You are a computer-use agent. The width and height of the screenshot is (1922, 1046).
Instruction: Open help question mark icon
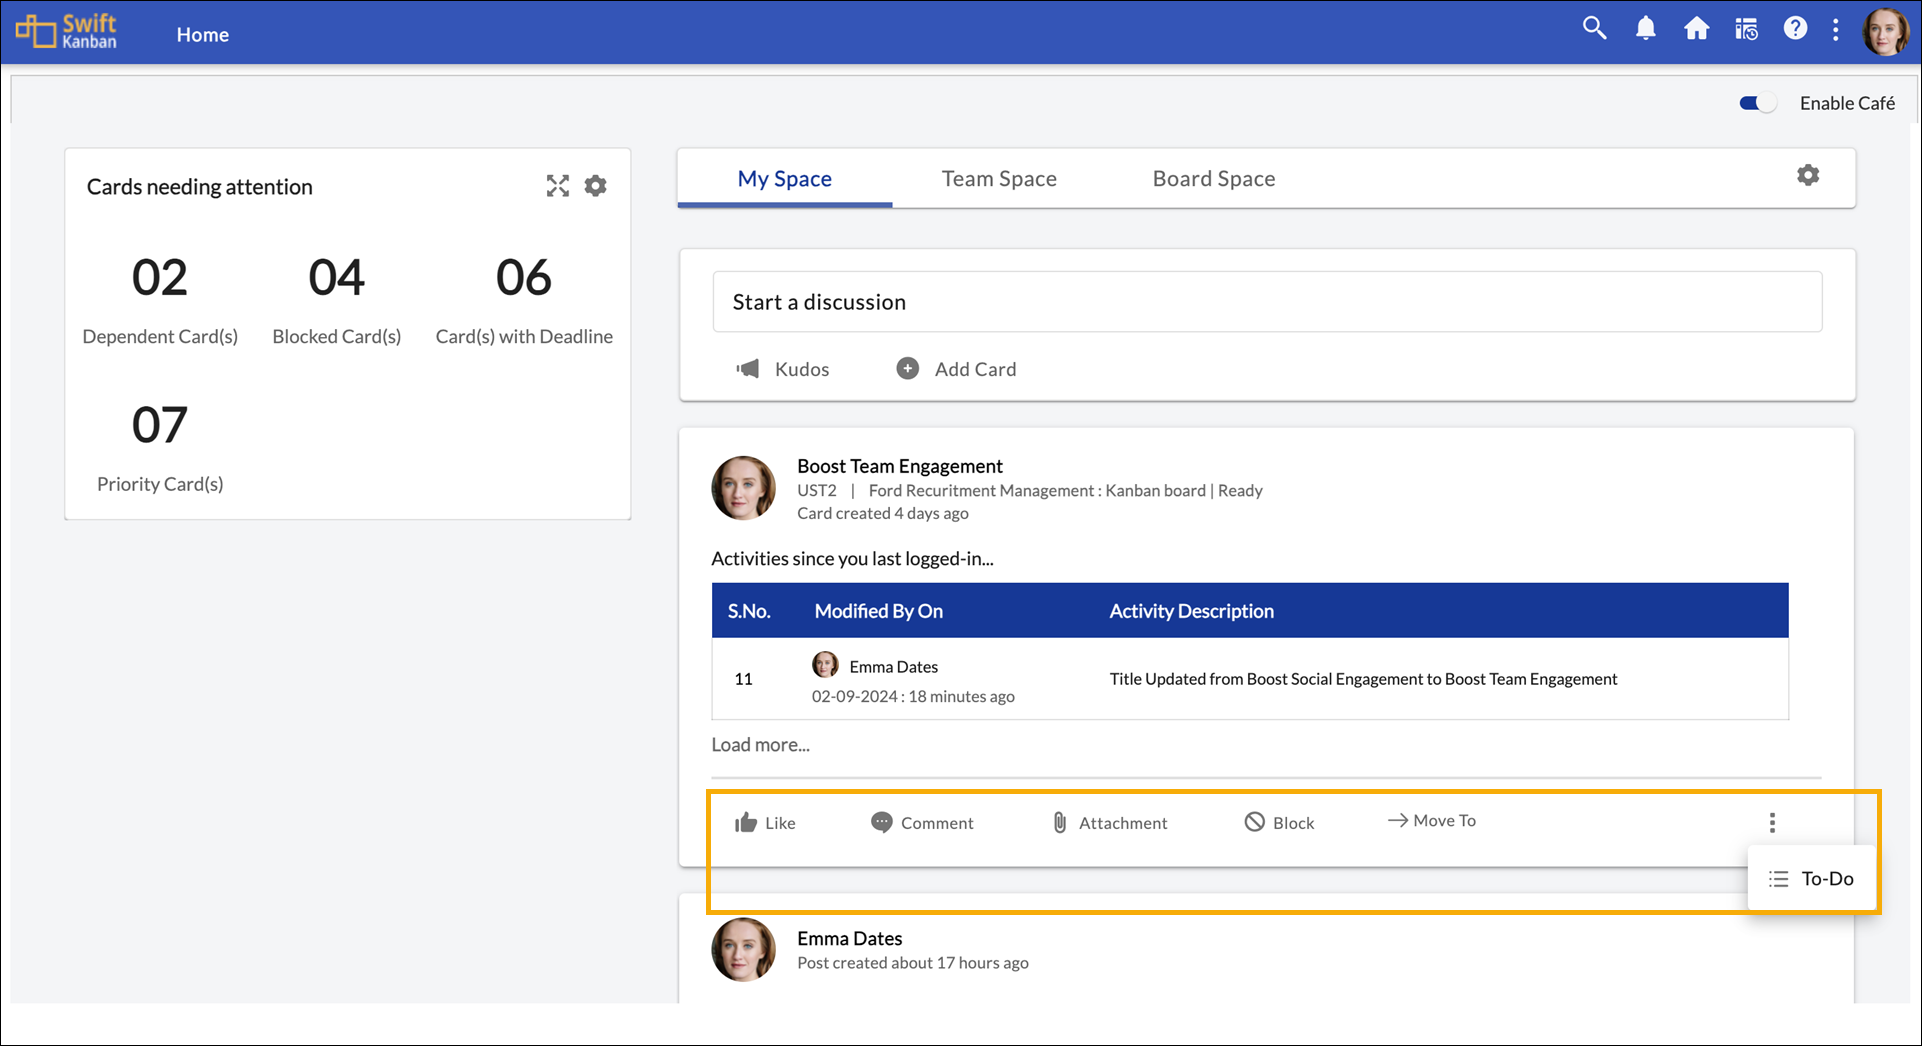pos(1795,29)
